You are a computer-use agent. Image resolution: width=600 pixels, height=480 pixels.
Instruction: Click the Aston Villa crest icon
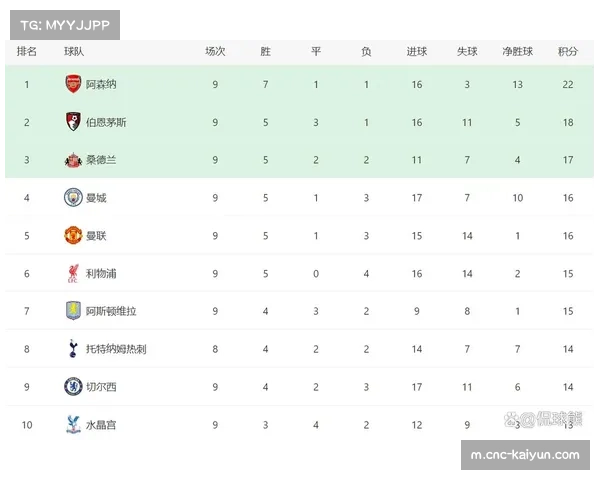tap(73, 311)
